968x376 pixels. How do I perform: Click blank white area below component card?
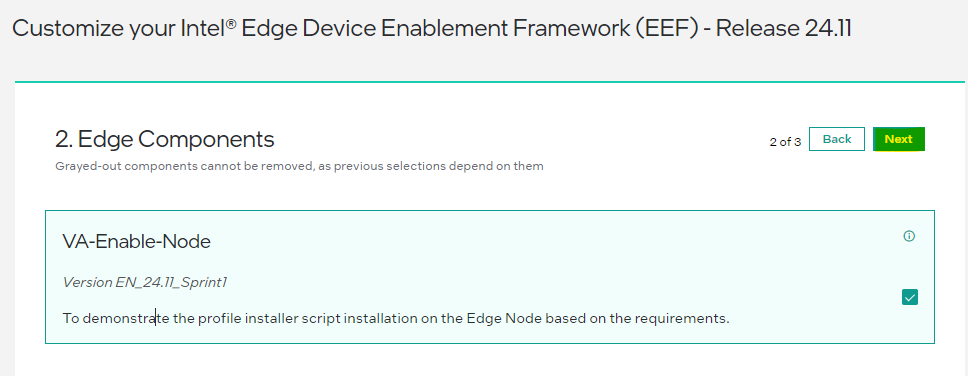pos(490,361)
